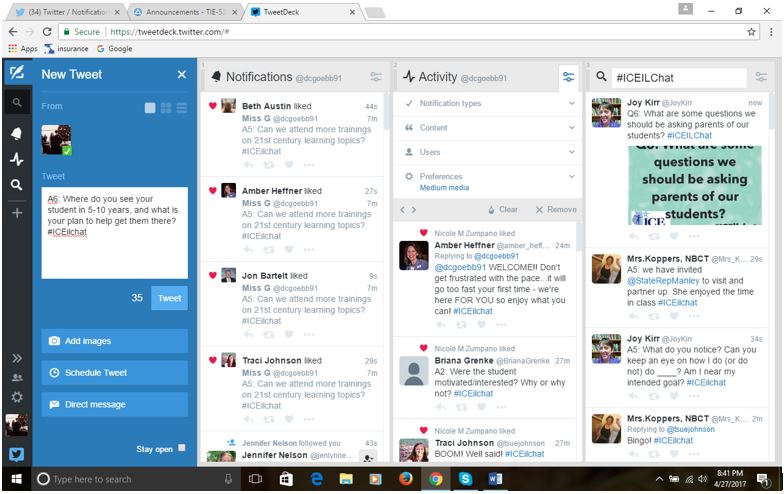The image size is (784, 494).
Task: Open Skype from the taskbar
Action: pyautogui.click(x=466, y=479)
